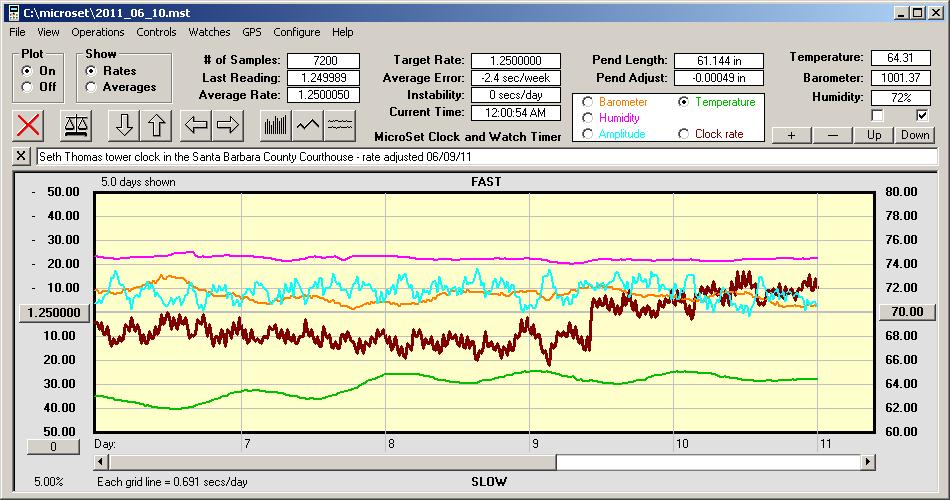The height and width of the screenshot is (500, 950).
Task: Click the Barometer value field
Action: (x=900, y=78)
